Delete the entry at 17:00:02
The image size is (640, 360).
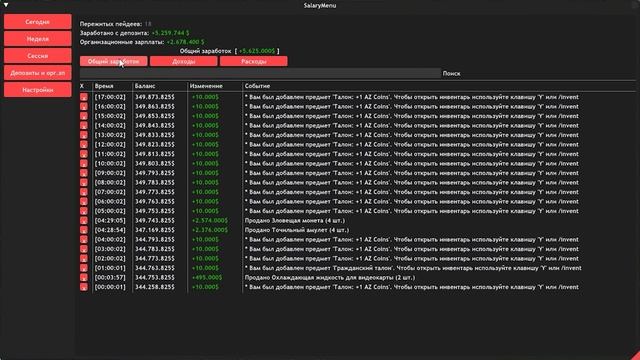coord(84,97)
